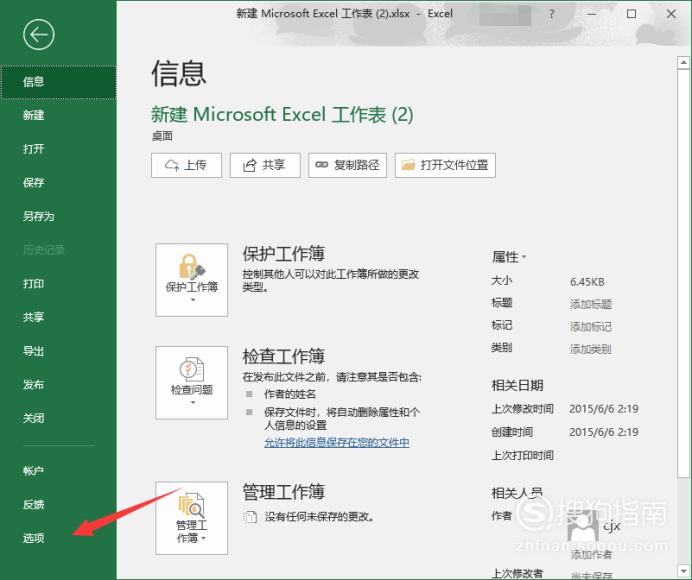This screenshot has height=580, width=692.
Task: Click the Add Tag (添加标记) field
Action: 590,327
